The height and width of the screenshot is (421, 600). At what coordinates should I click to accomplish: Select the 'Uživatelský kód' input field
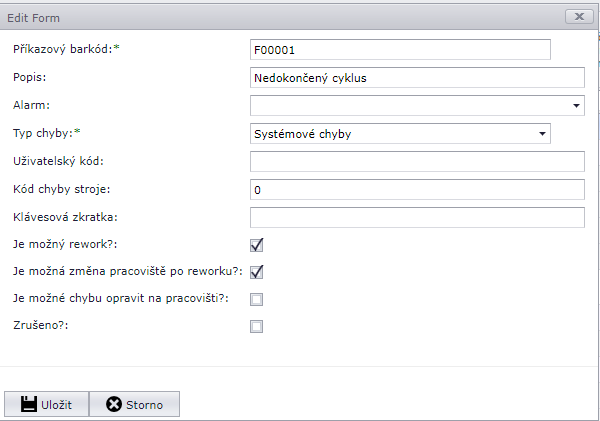tap(416, 161)
